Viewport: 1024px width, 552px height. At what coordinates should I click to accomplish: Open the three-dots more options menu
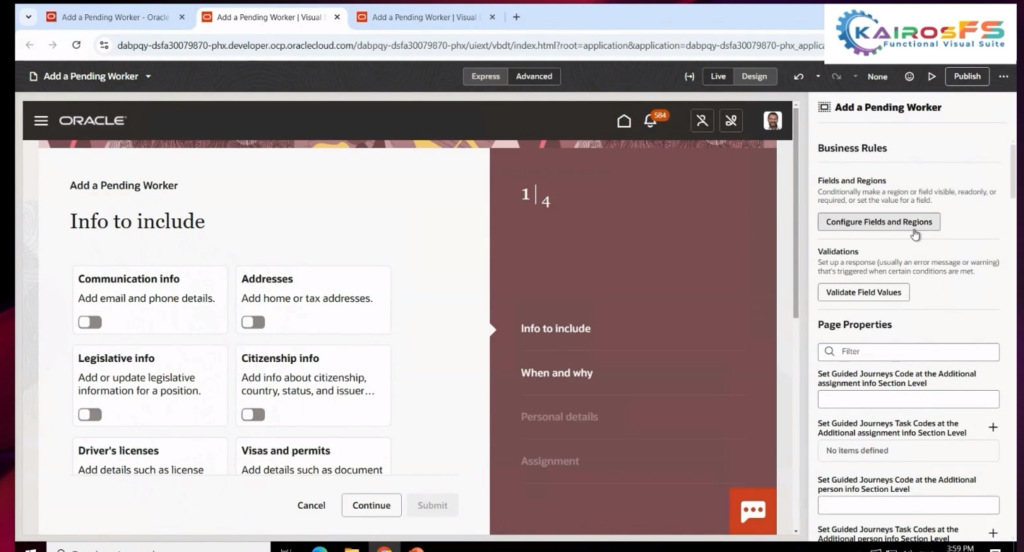[x=1004, y=77]
